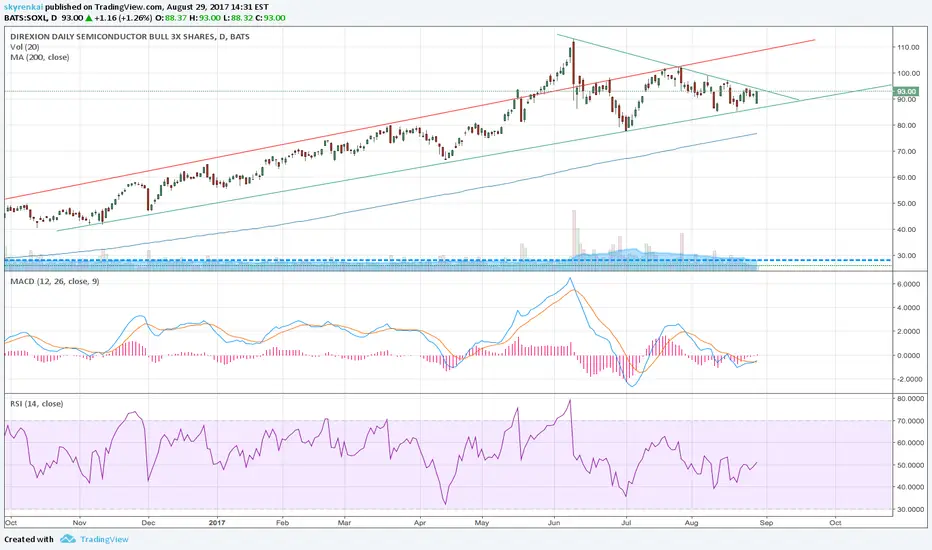Screen dimensions: 932x550
Task: Click the Jun time axis label
Action: coord(554,523)
